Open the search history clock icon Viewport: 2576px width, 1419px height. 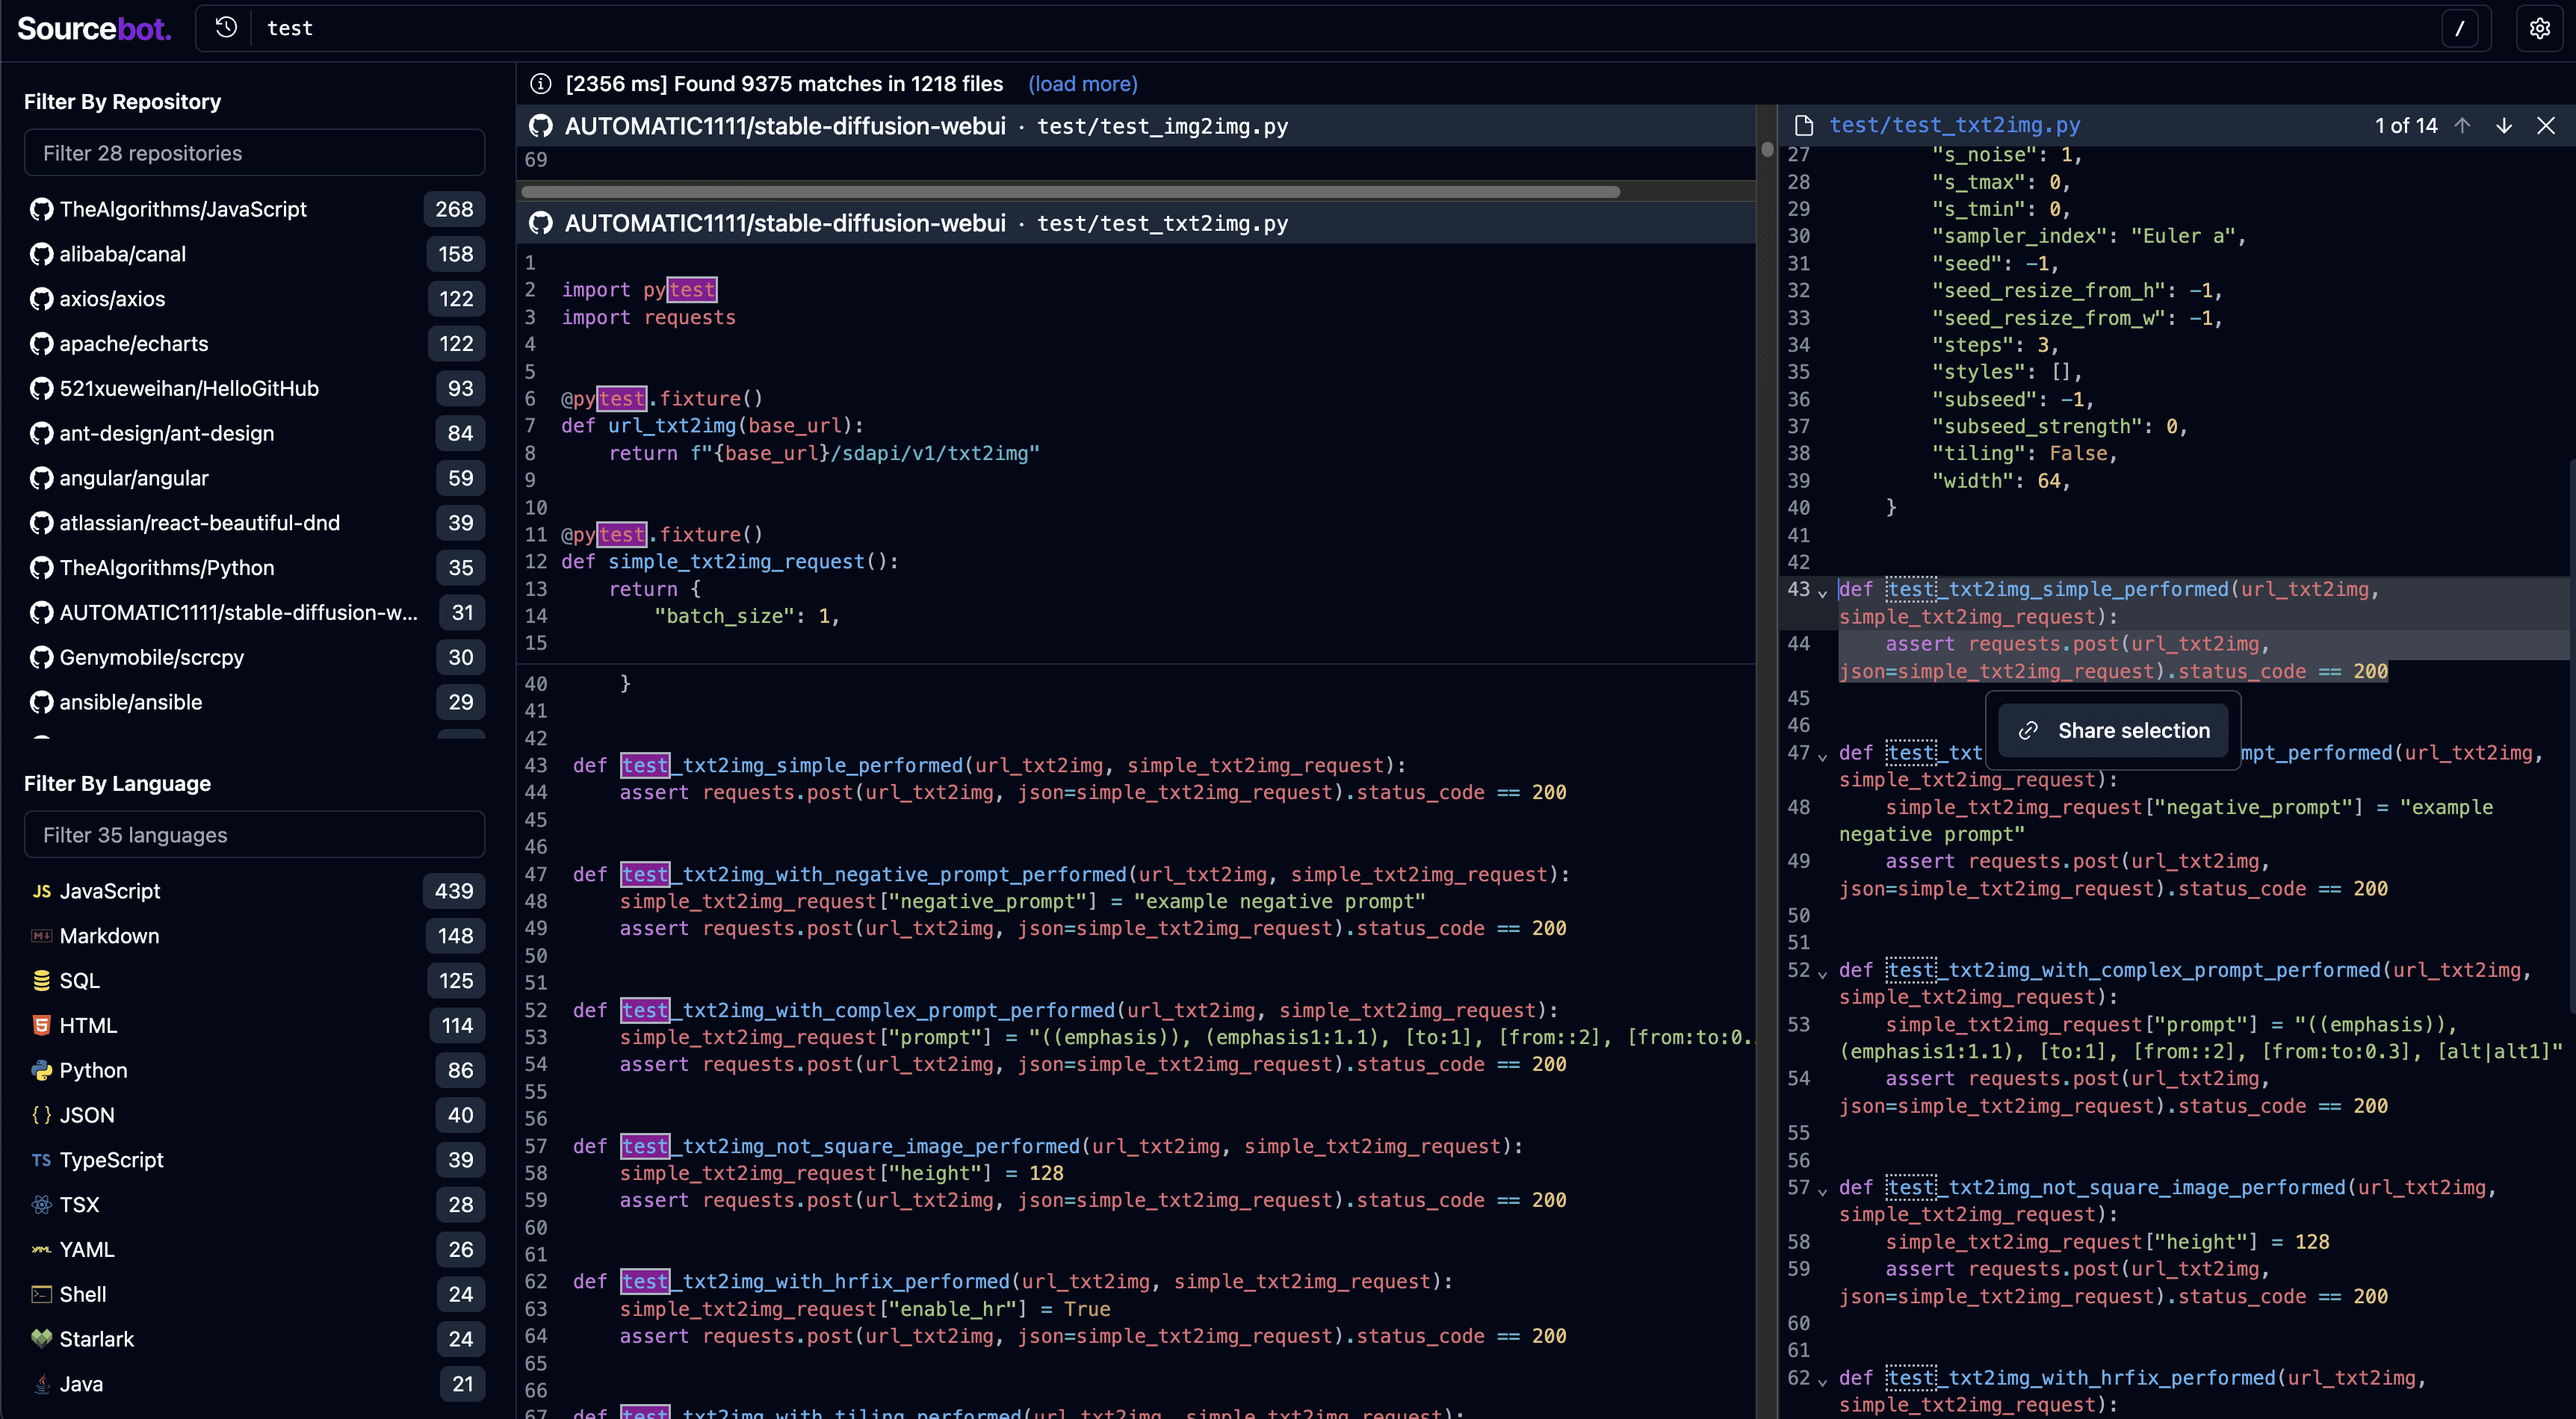226,28
